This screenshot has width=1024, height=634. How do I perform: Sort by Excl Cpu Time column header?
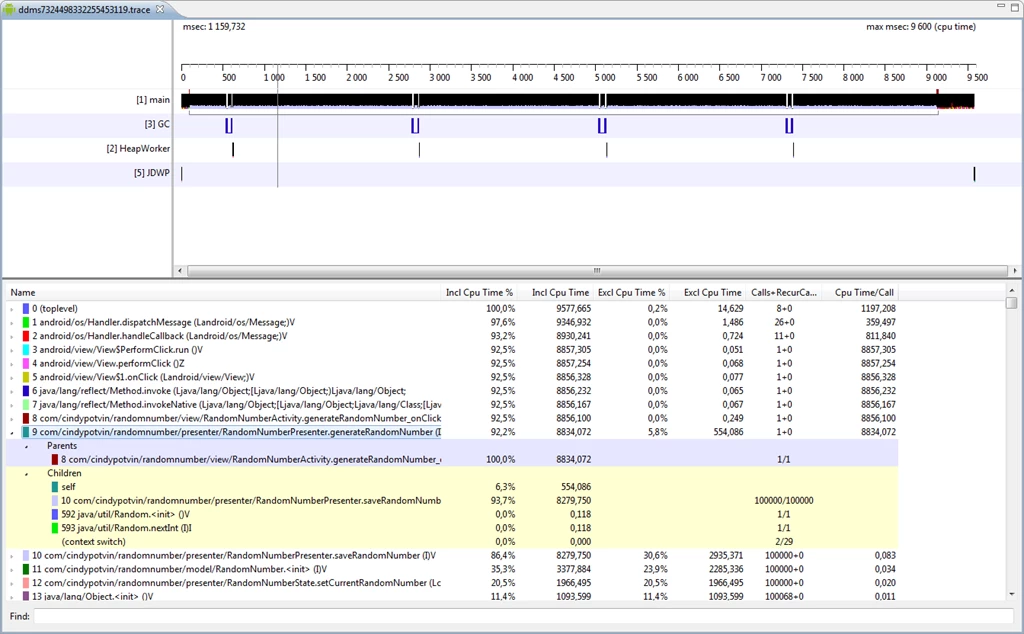(712, 293)
